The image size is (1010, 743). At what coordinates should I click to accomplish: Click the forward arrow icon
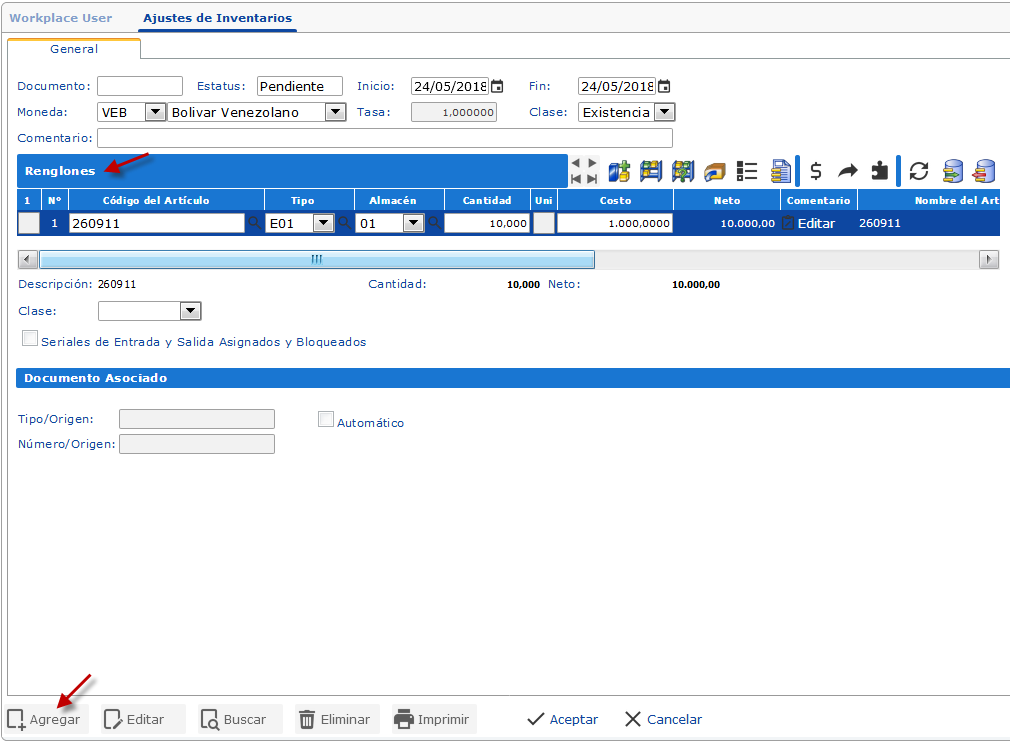[x=850, y=171]
